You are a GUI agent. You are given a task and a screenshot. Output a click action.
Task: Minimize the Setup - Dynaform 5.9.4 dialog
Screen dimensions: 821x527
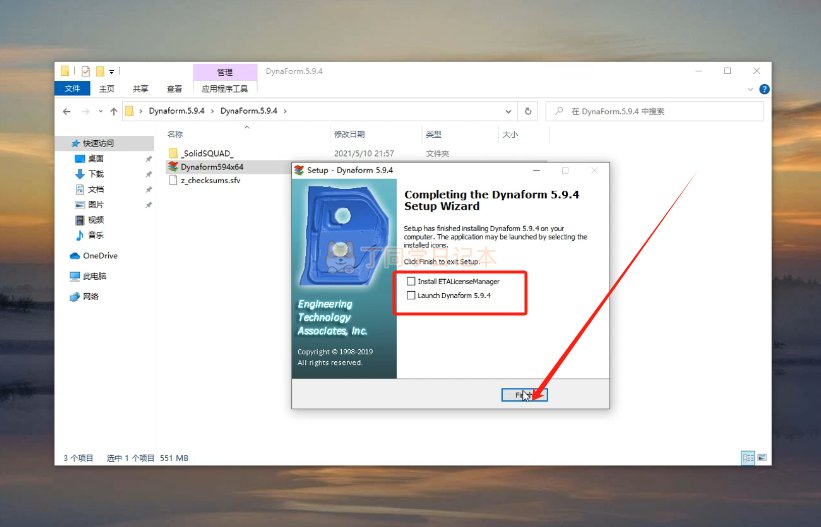point(536,170)
